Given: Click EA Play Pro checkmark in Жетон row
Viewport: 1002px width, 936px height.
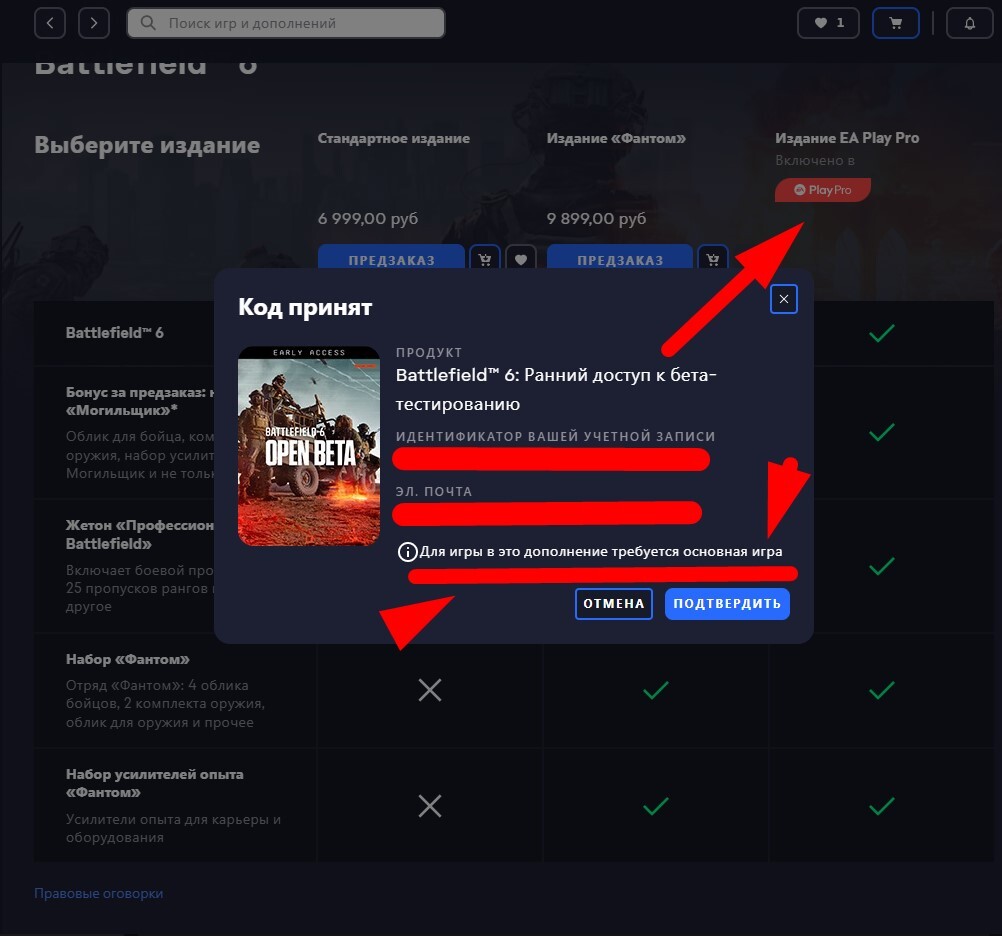Looking at the screenshot, I should pyautogui.click(x=881, y=566).
